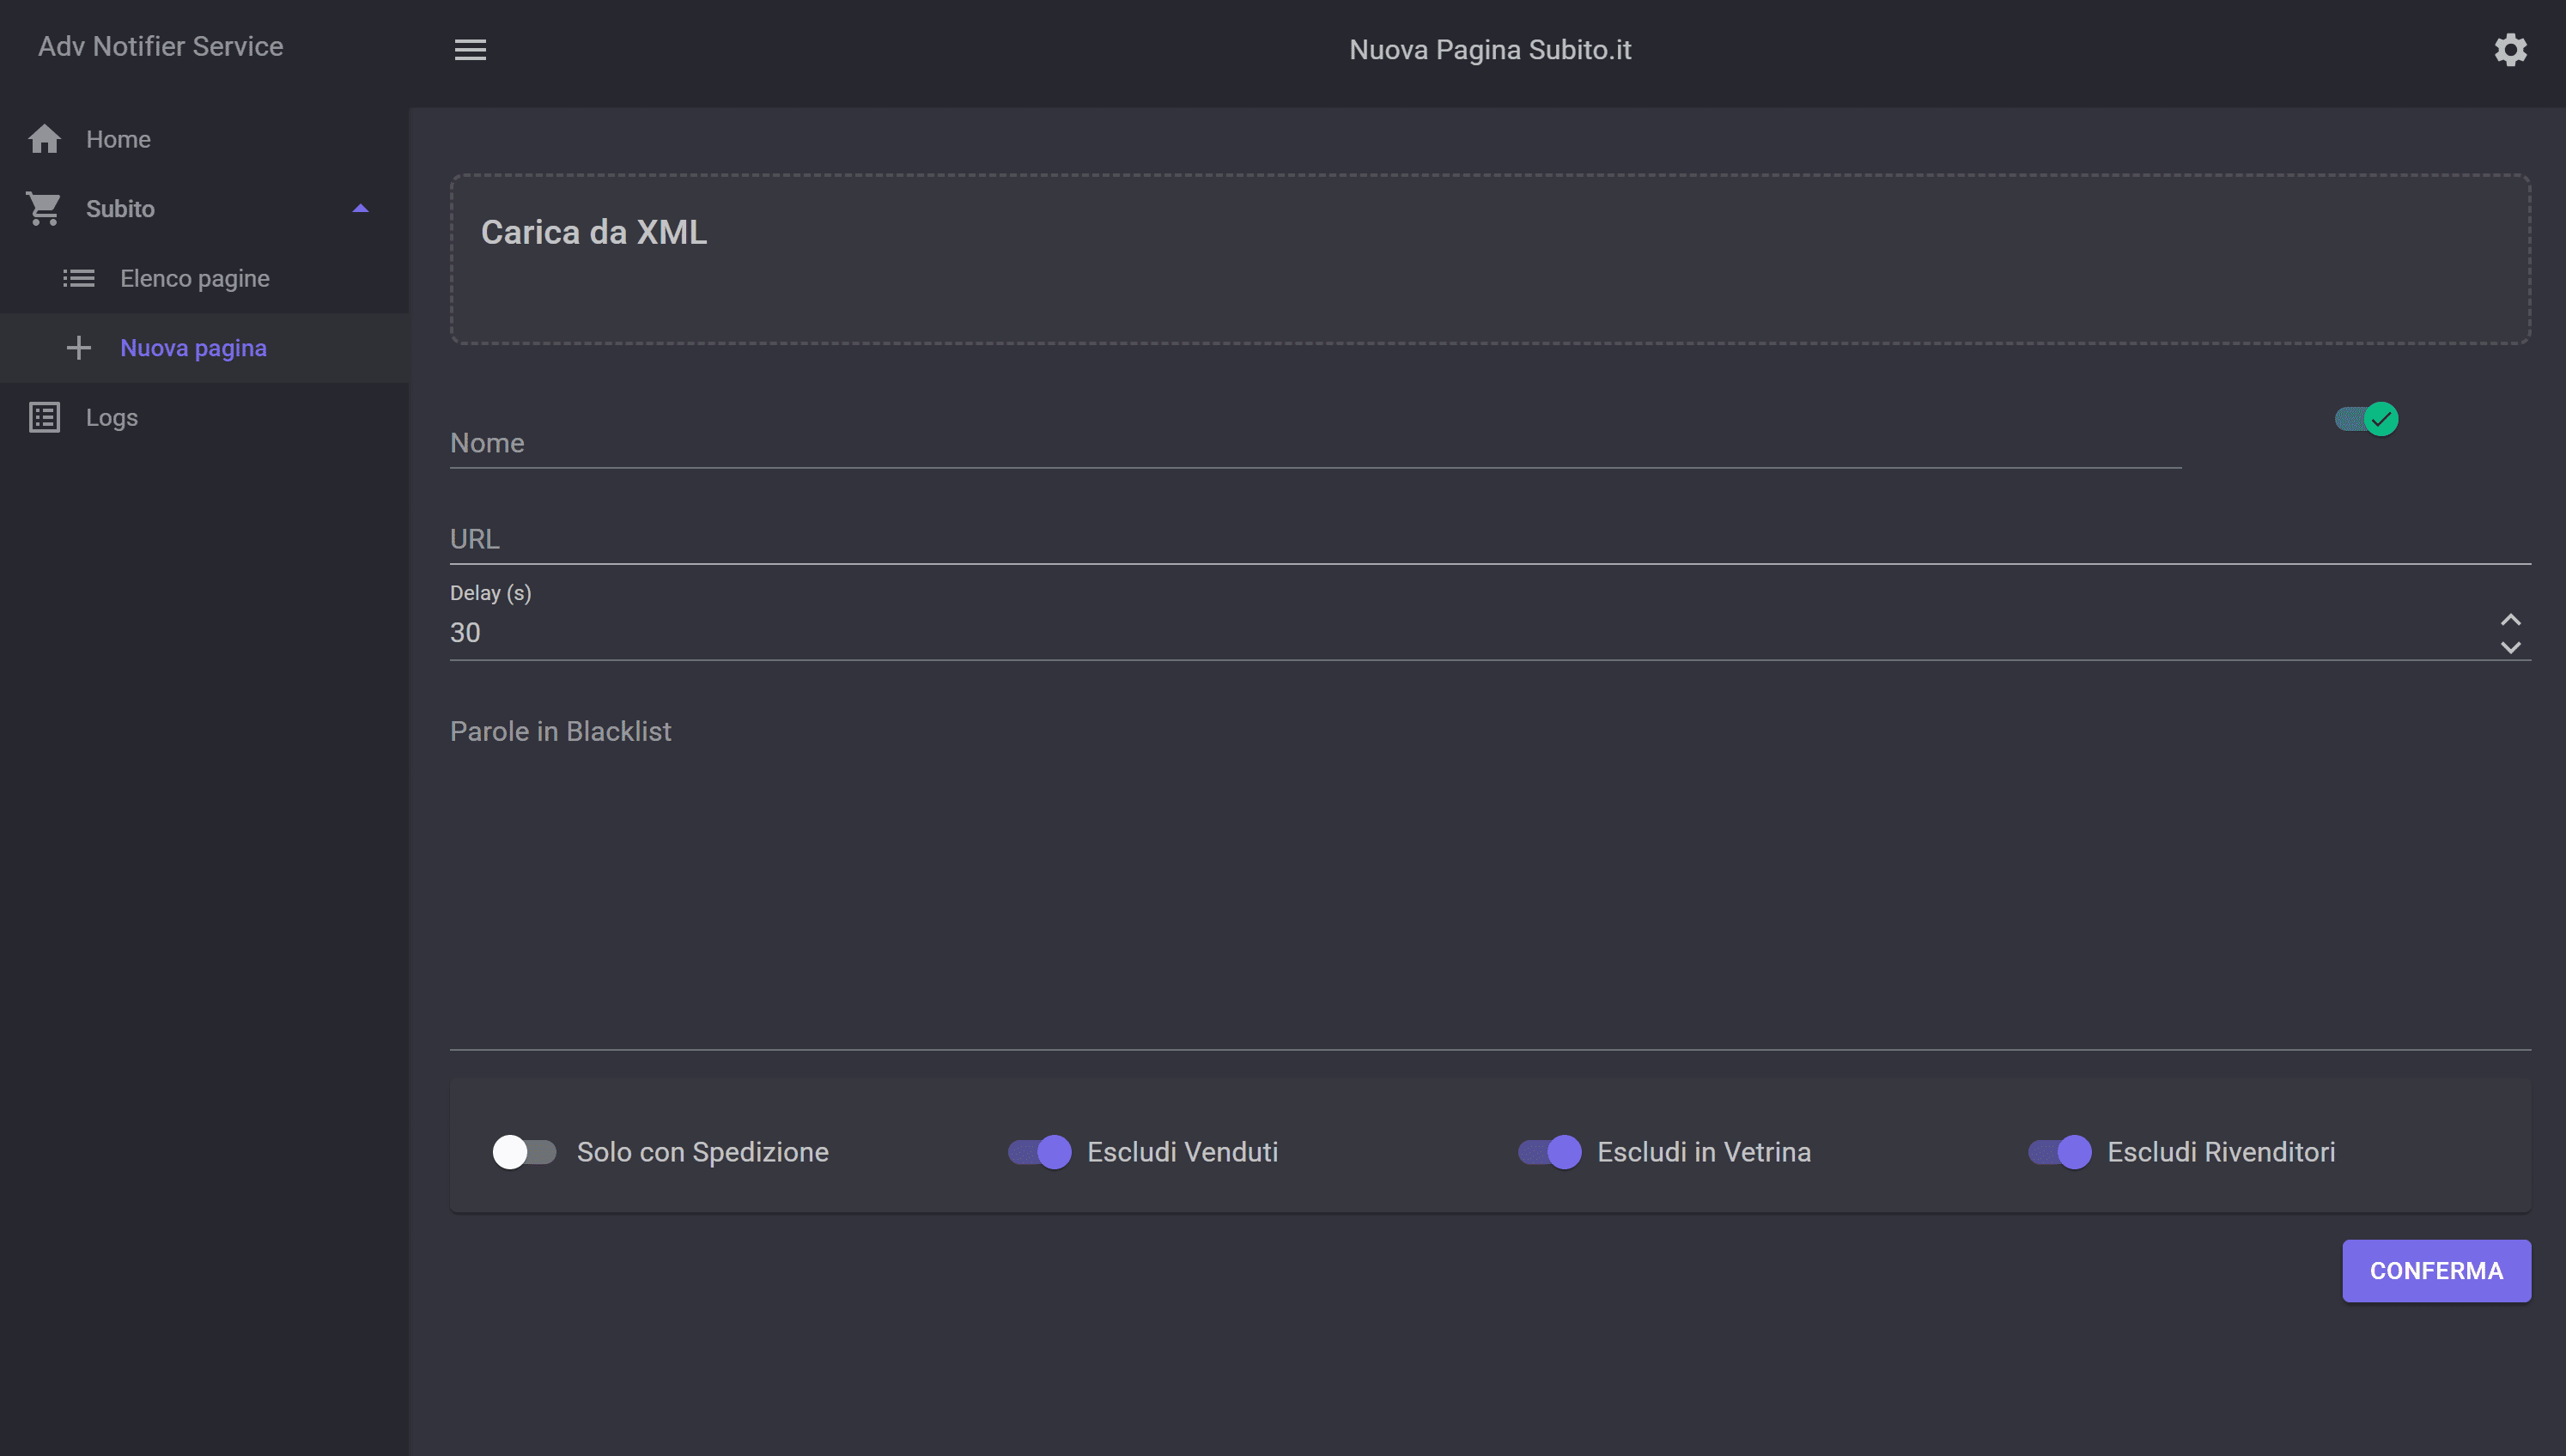Click the Subito shopping cart icon
This screenshot has width=2566, height=1456.
(44, 208)
